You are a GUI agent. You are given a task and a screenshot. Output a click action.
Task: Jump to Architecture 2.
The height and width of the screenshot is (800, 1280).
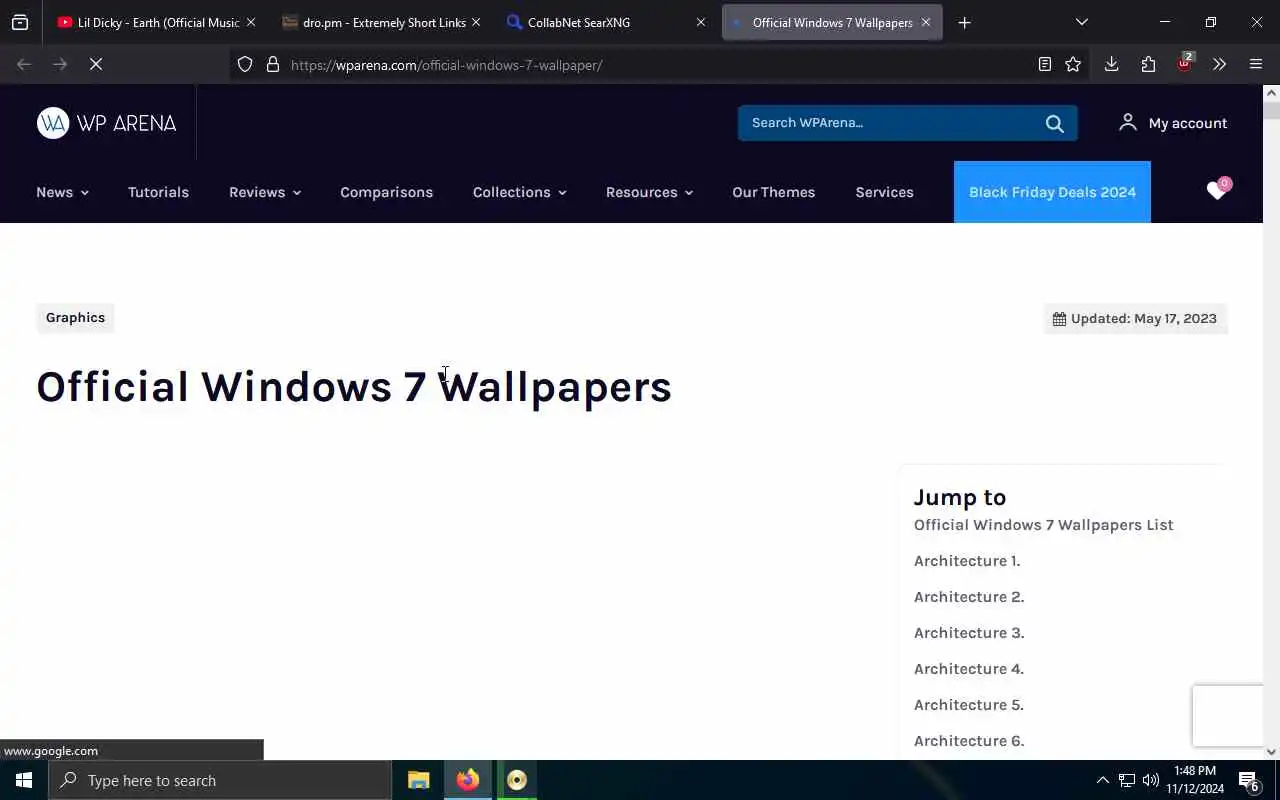pos(969,597)
